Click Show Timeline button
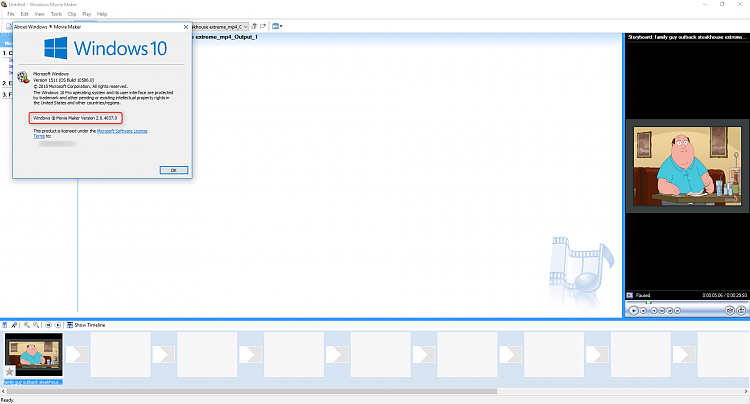750x404 pixels. 86,325
